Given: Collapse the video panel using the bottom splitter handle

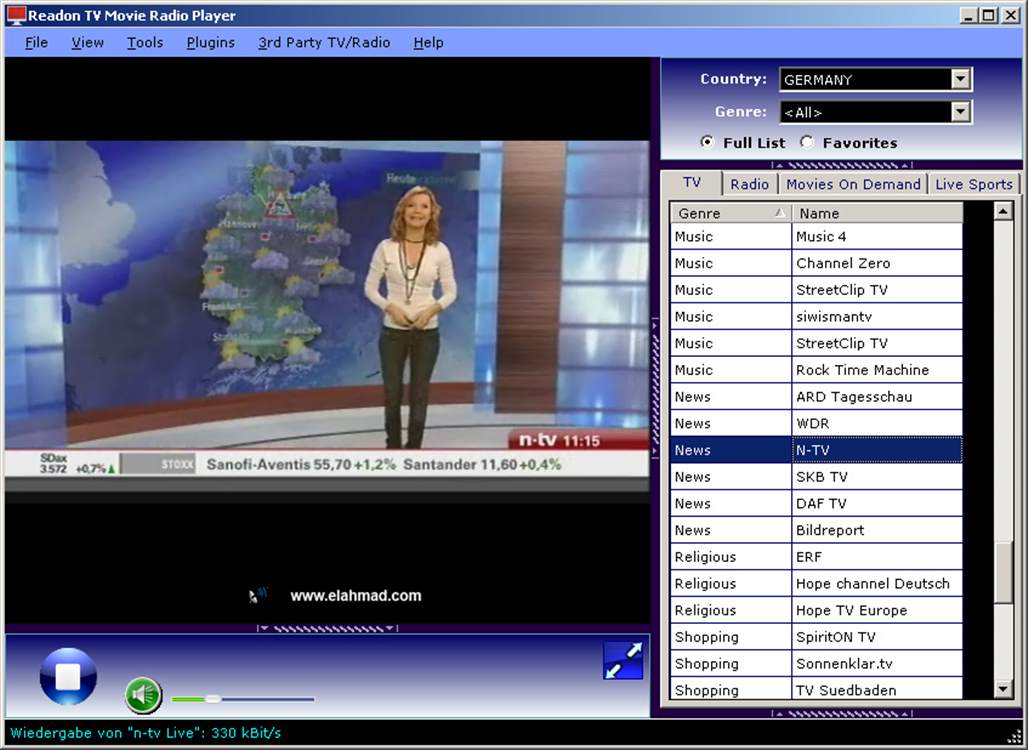Looking at the screenshot, I should coord(326,629).
